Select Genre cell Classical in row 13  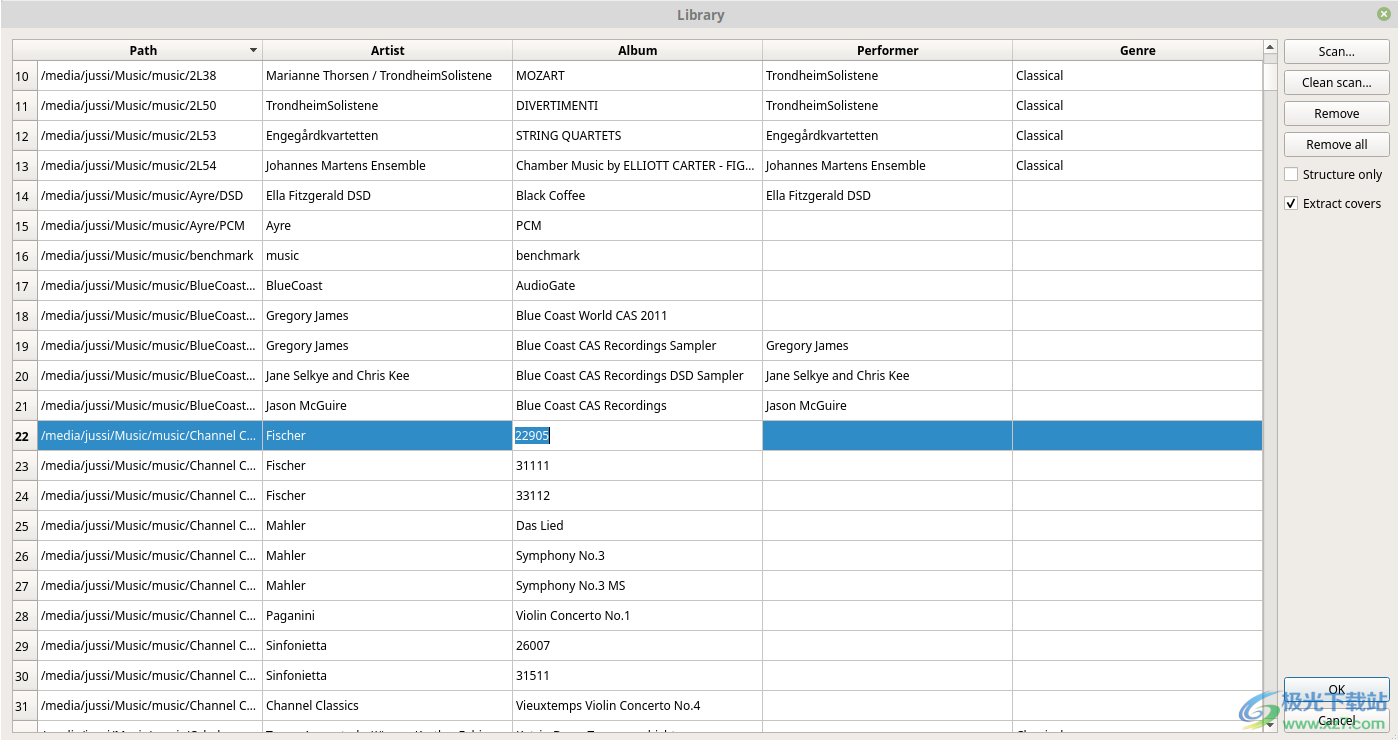(1138, 166)
